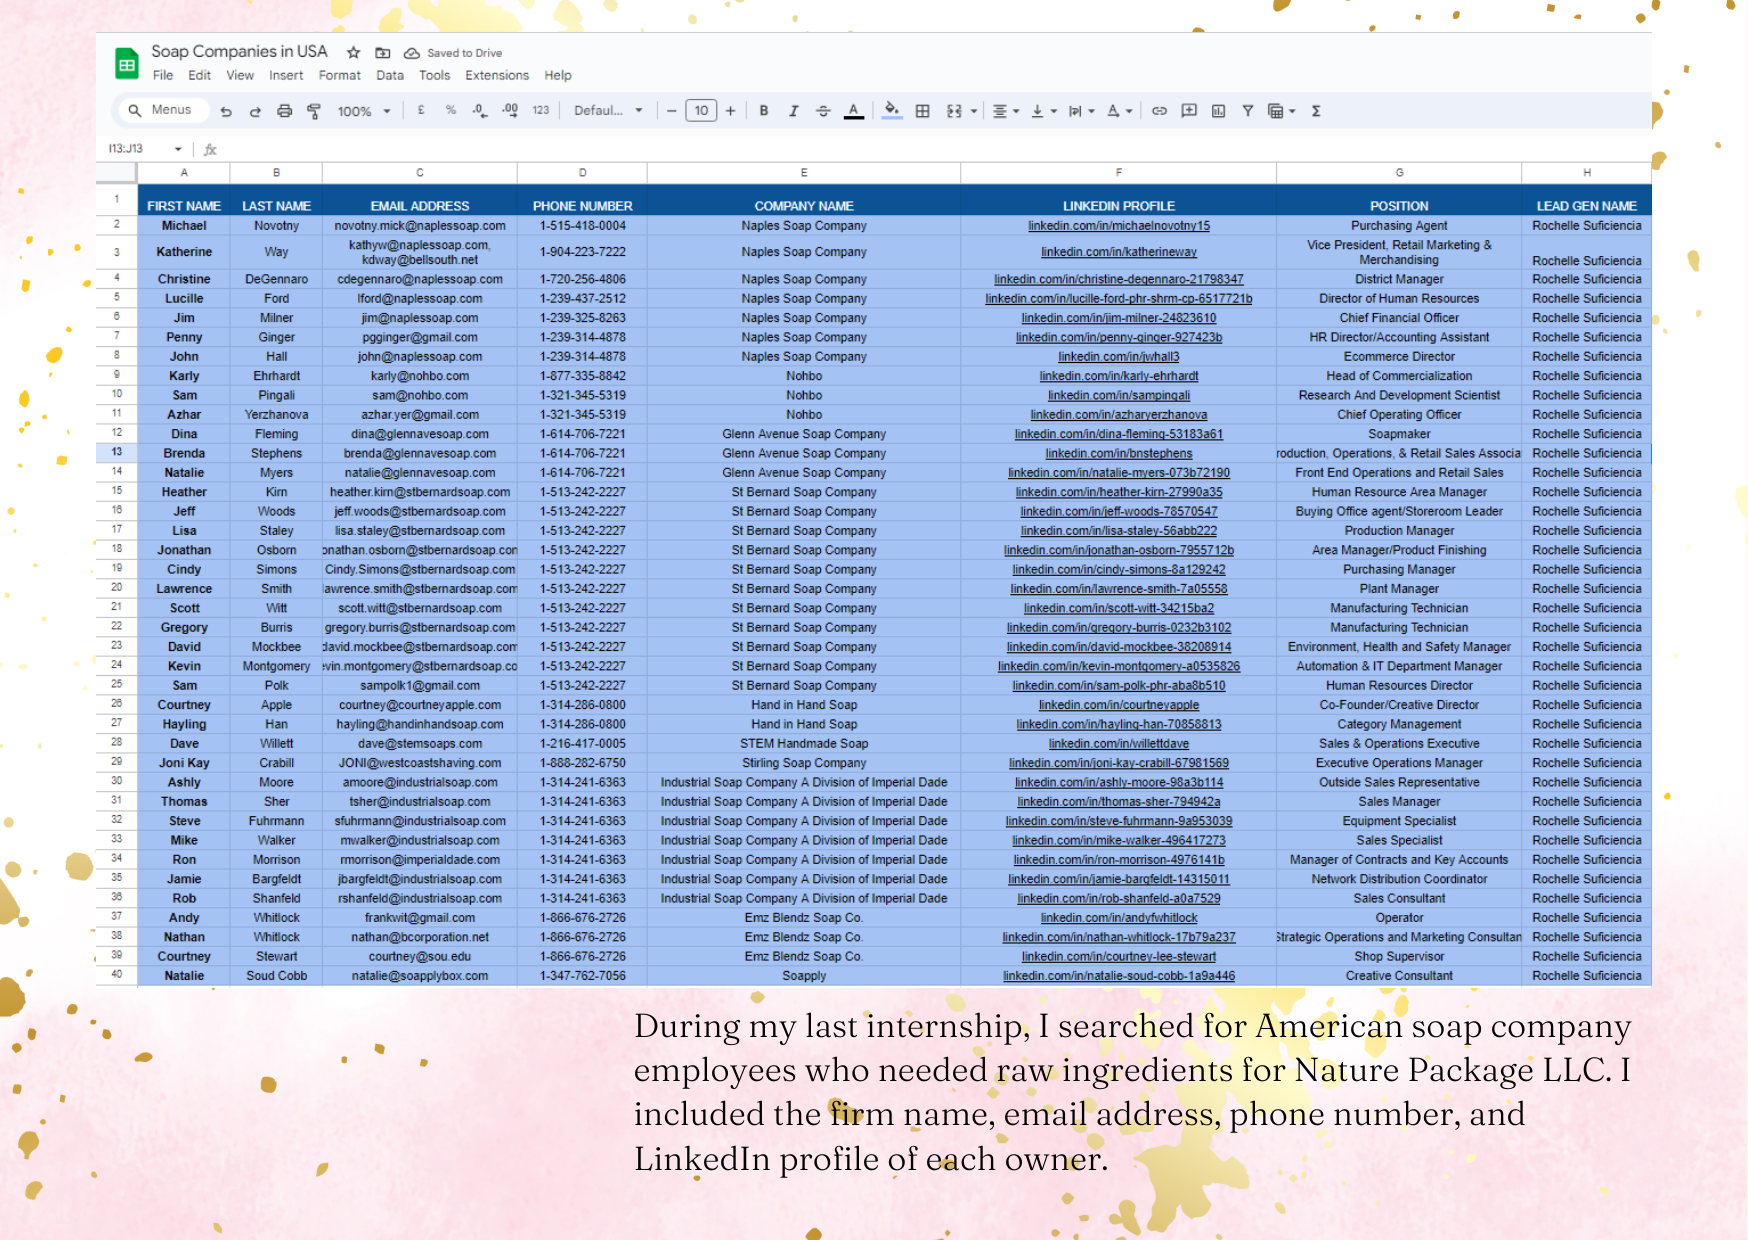Click the Google Sheets home logo
The height and width of the screenshot is (1240, 1748).
pyautogui.click(x=127, y=64)
